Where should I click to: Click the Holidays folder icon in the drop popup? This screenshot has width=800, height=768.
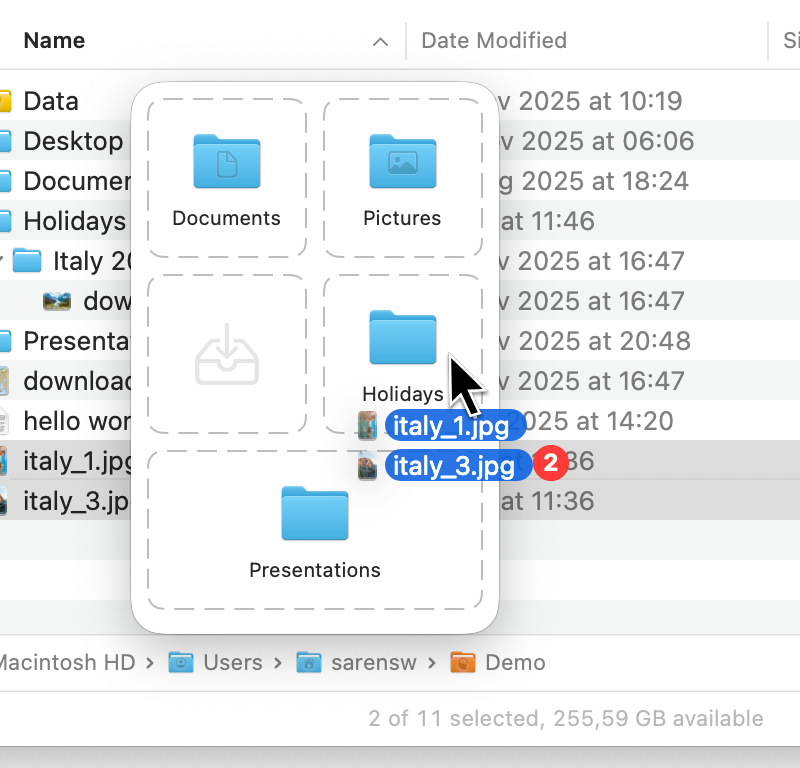(402, 337)
